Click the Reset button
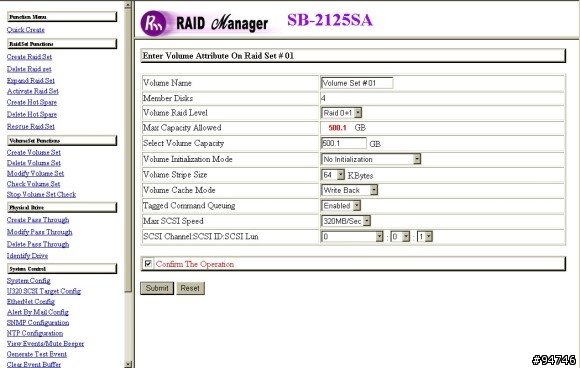The image size is (580, 368). point(190,288)
